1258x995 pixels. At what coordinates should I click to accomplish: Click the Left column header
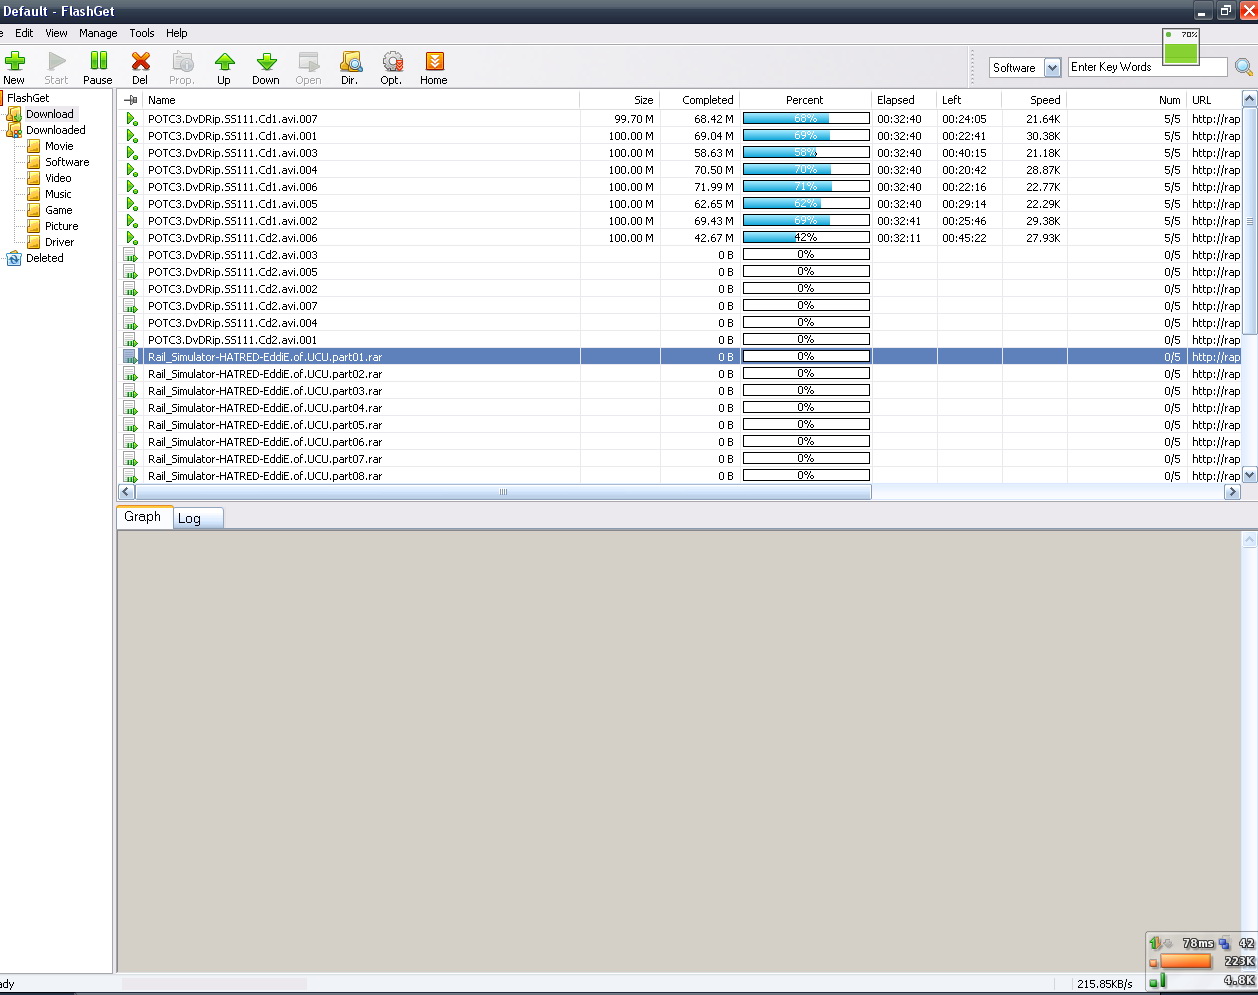pyautogui.click(x=969, y=100)
